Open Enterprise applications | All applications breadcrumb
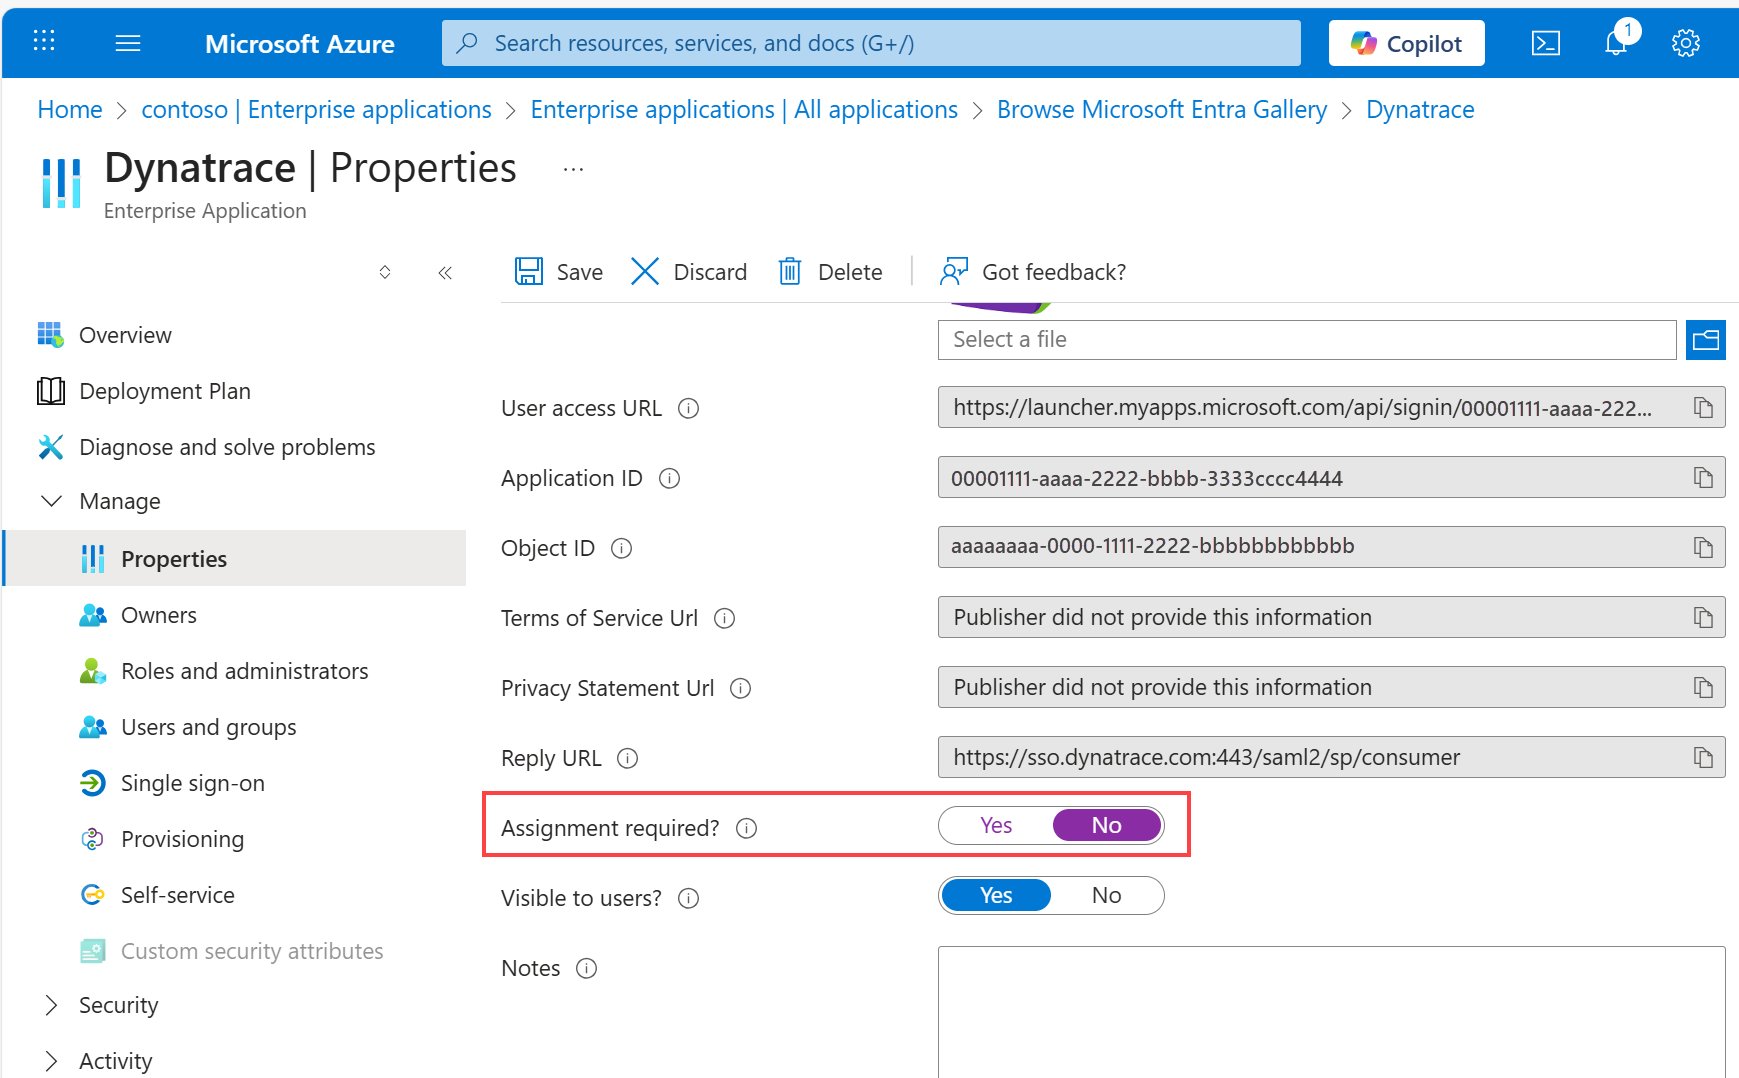This screenshot has width=1739, height=1078. click(744, 110)
